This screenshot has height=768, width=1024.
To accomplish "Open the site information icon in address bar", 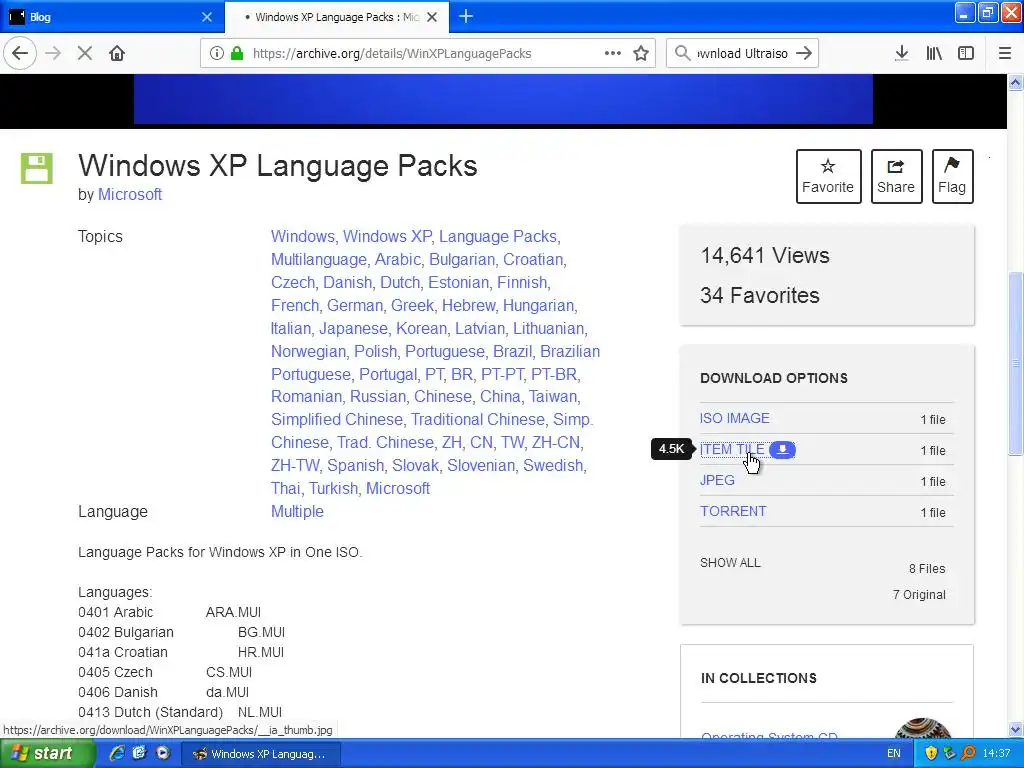I will [216, 54].
